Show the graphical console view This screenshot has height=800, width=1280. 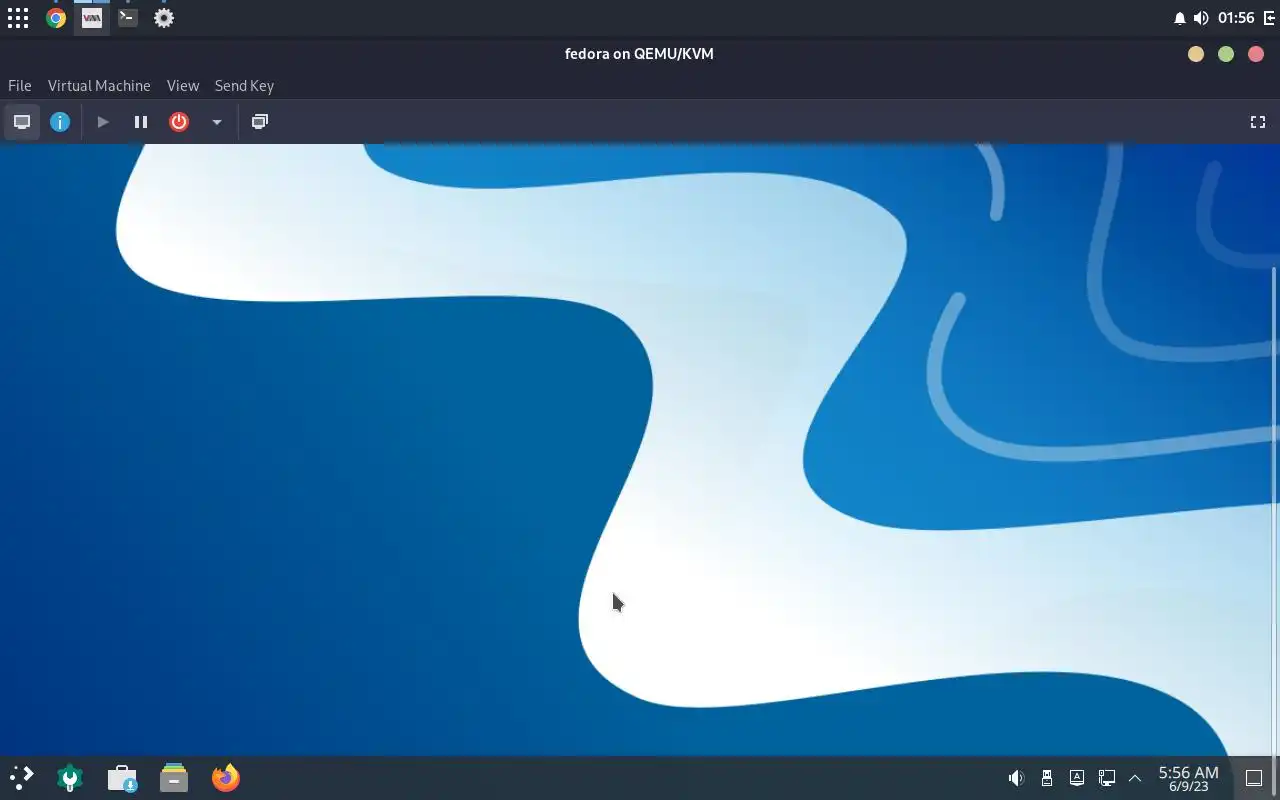coord(22,122)
